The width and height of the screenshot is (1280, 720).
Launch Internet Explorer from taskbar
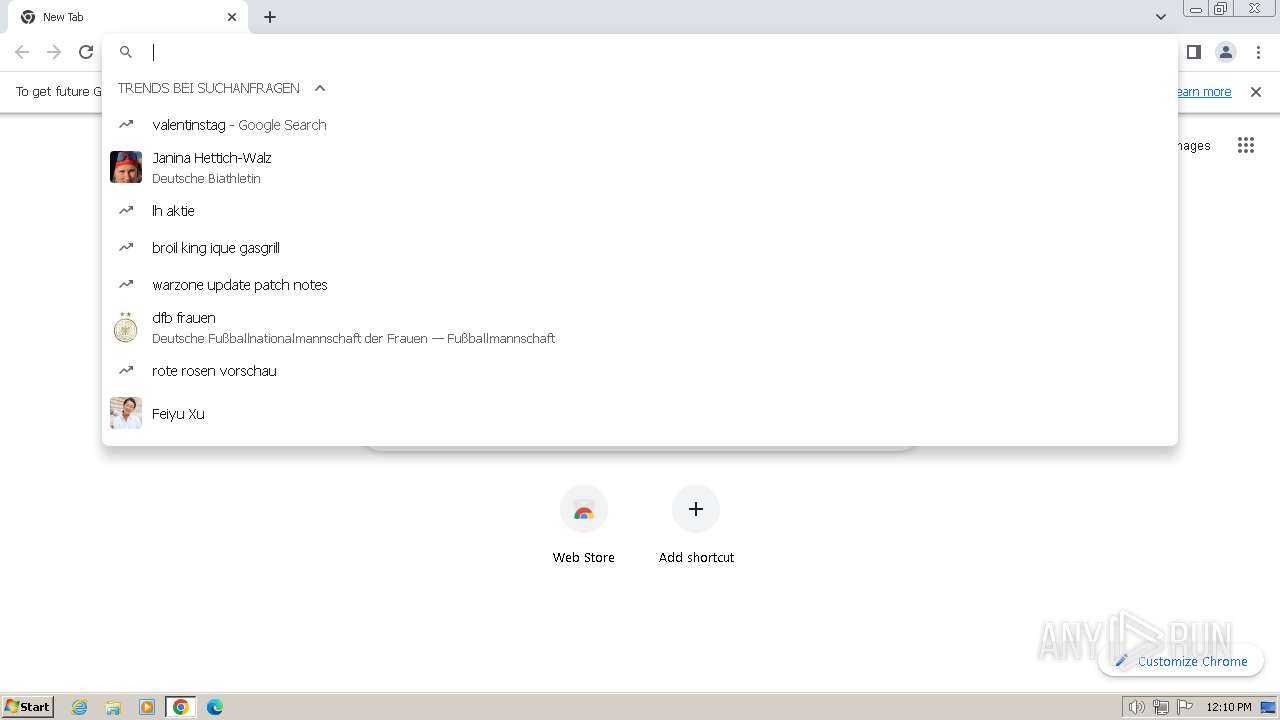click(80, 707)
